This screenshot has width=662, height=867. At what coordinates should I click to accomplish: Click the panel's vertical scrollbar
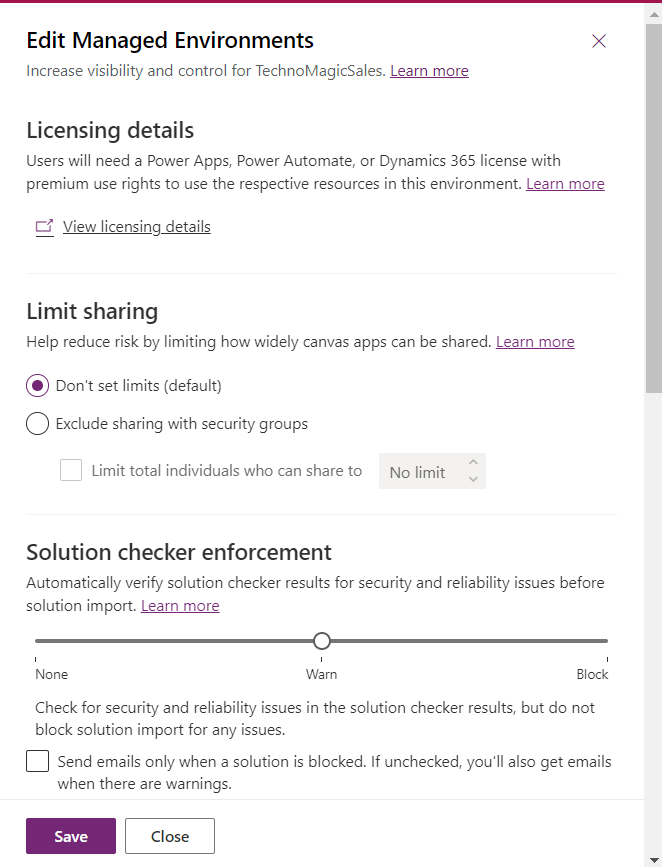pos(653,210)
